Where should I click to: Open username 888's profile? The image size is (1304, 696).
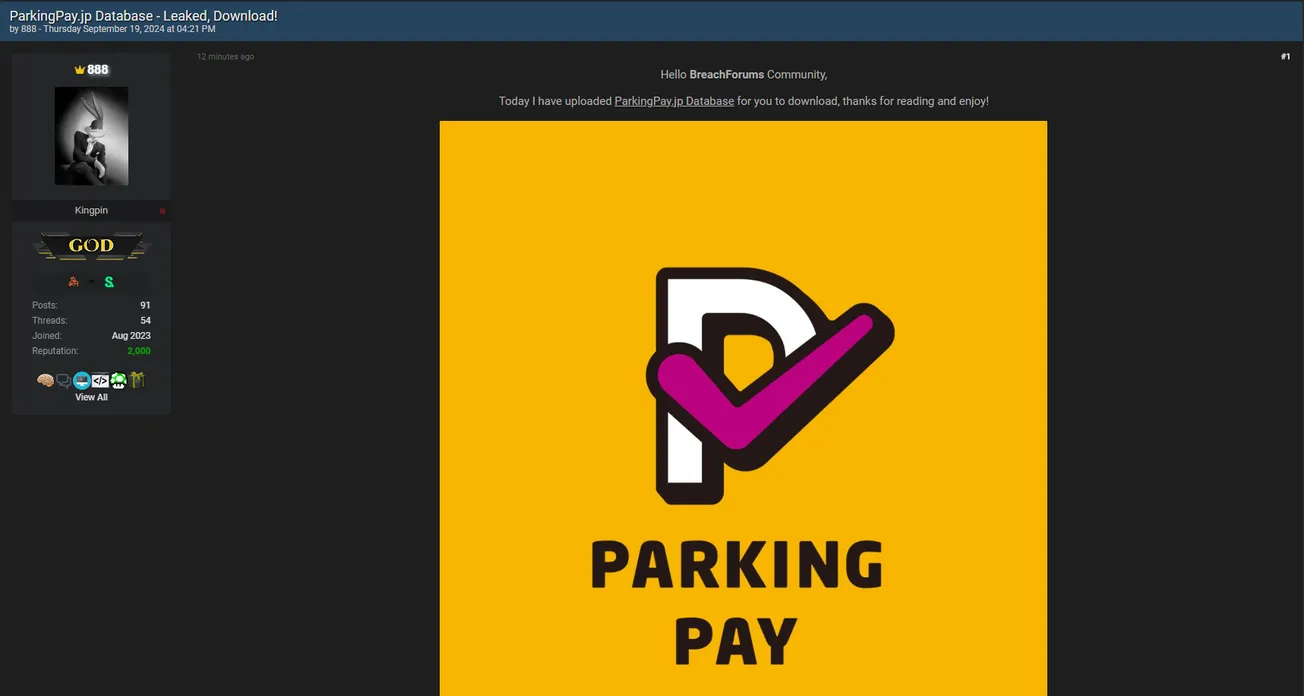(x=98, y=70)
